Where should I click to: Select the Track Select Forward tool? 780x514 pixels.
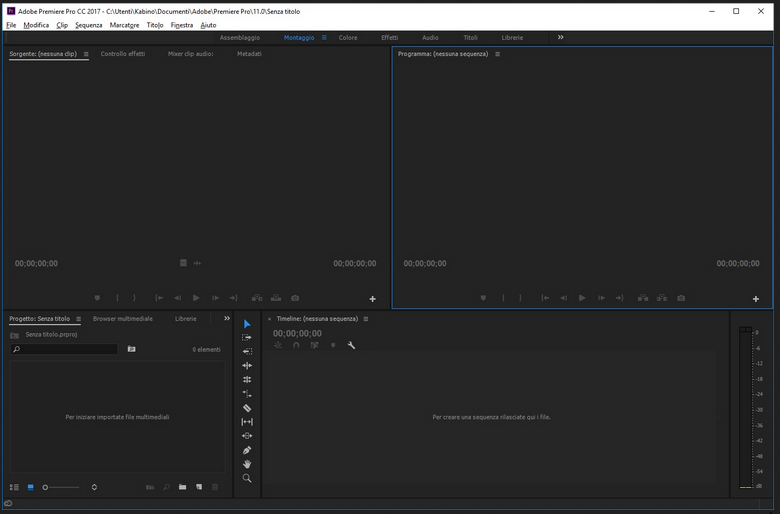tap(247, 337)
